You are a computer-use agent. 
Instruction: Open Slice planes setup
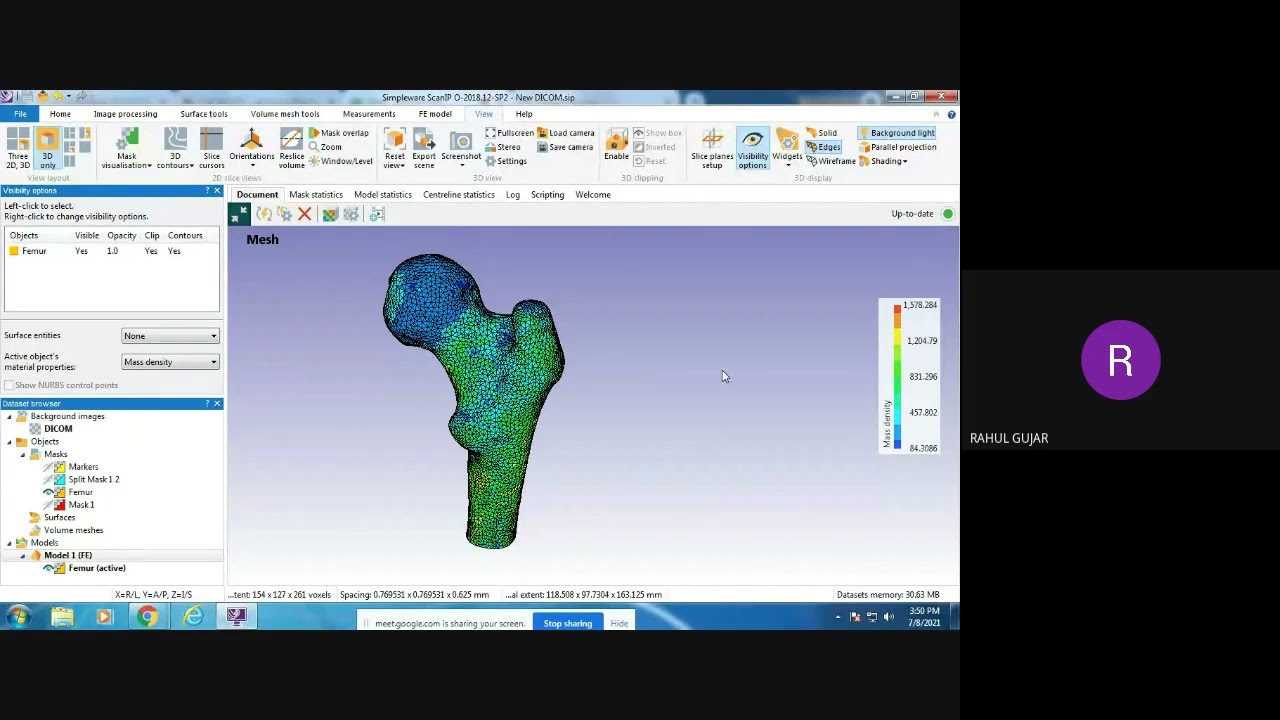pos(712,148)
